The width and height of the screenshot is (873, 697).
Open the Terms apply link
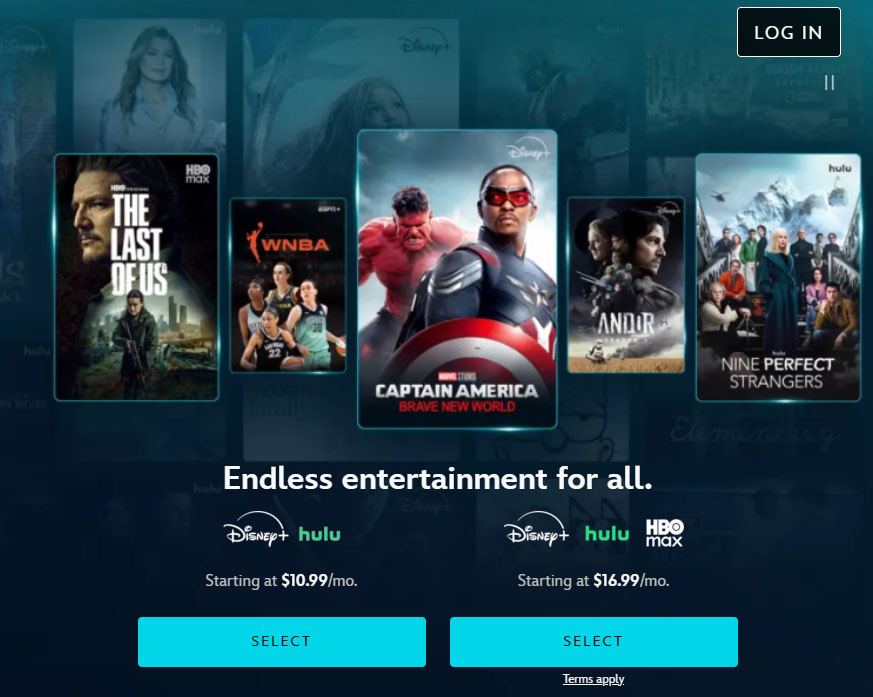pyautogui.click(x=594, y=679)
